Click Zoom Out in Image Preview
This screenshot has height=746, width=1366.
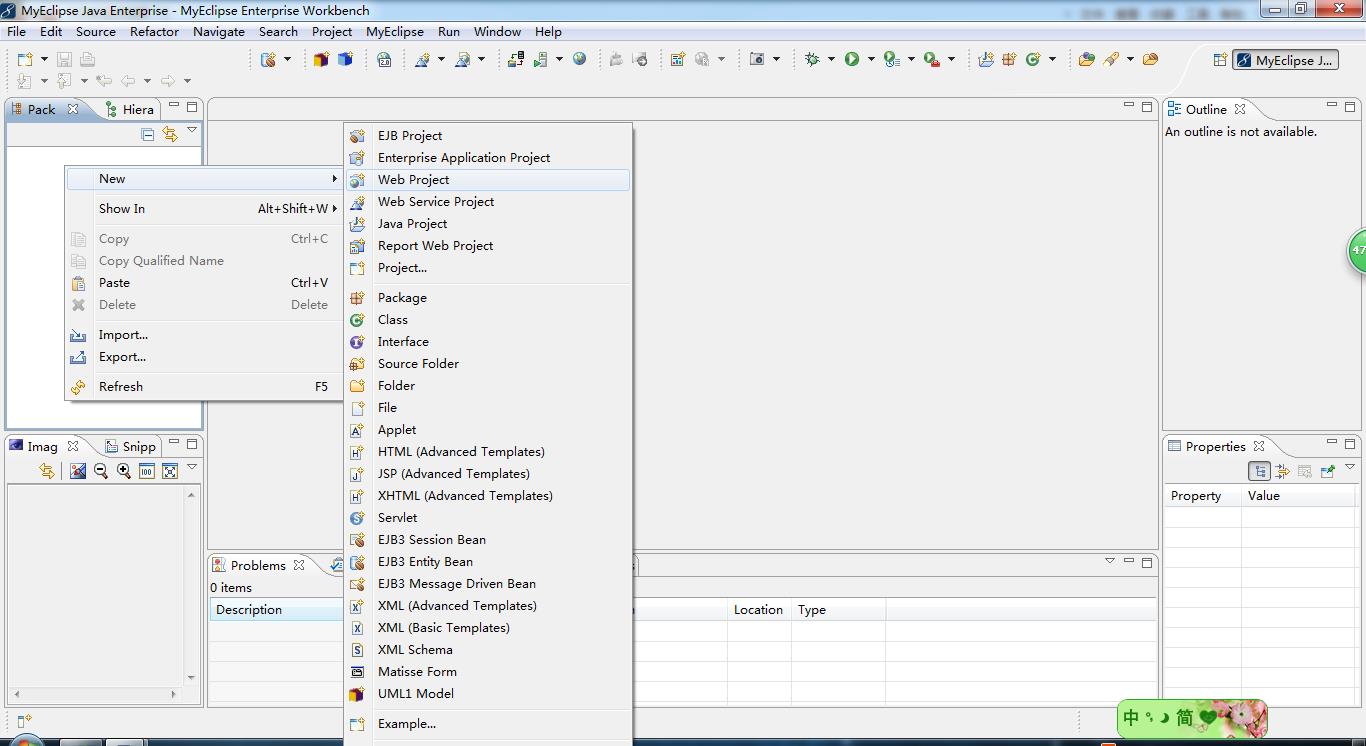100,471
